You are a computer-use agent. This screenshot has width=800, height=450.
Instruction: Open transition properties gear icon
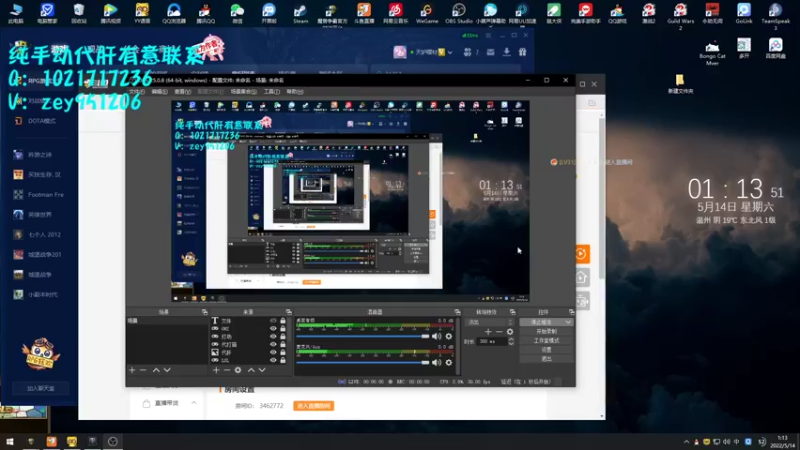510,332
